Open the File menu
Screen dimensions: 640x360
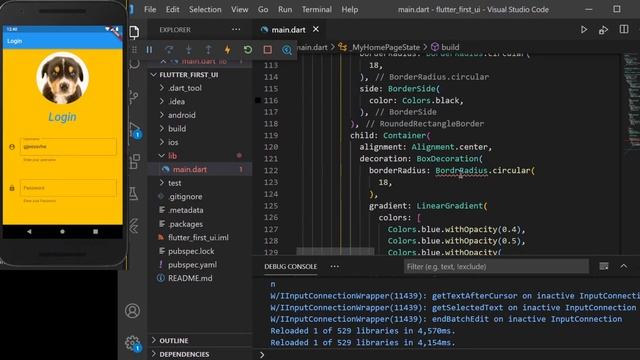coord(150,9)
